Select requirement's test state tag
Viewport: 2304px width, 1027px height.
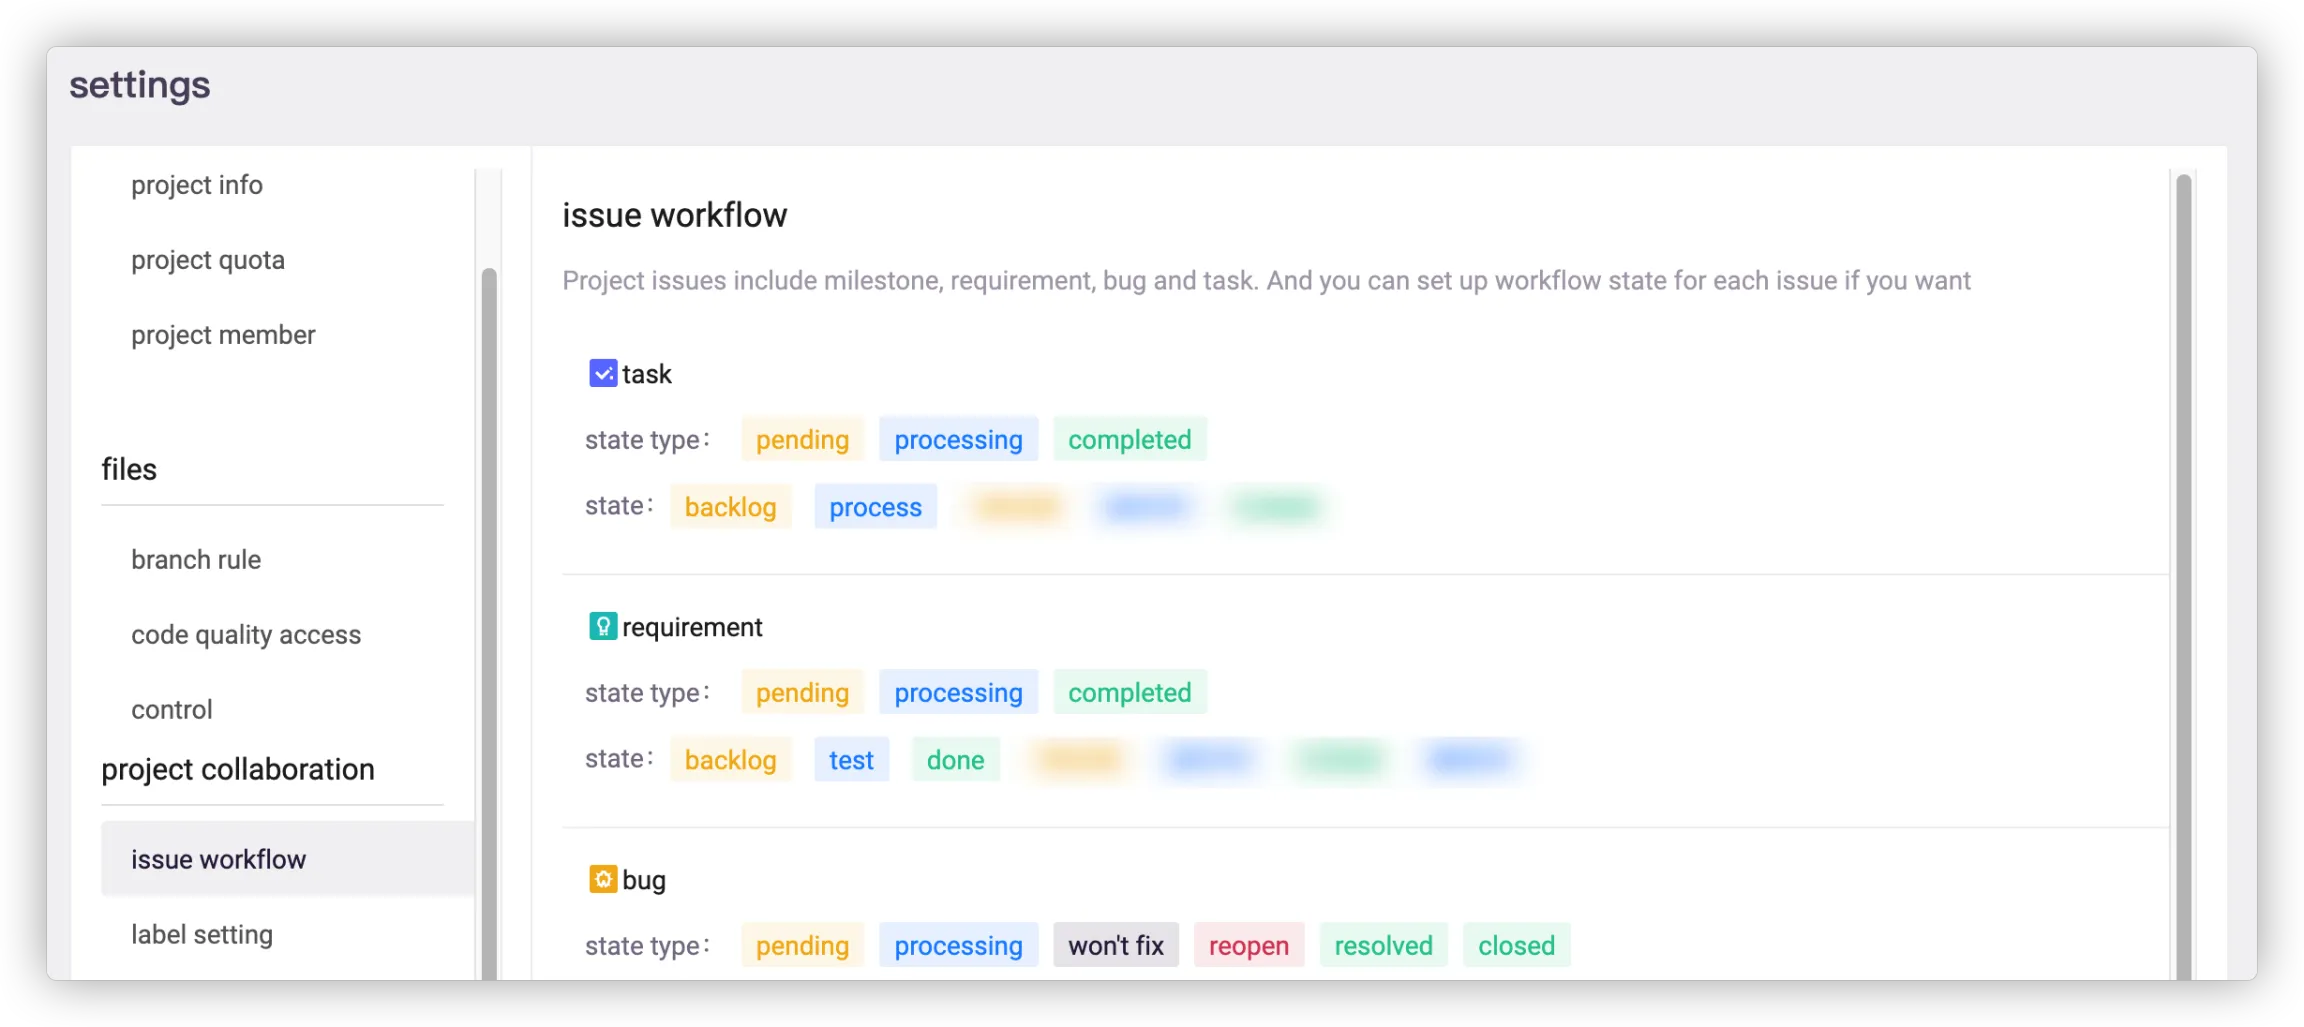(x=851, y=760)
